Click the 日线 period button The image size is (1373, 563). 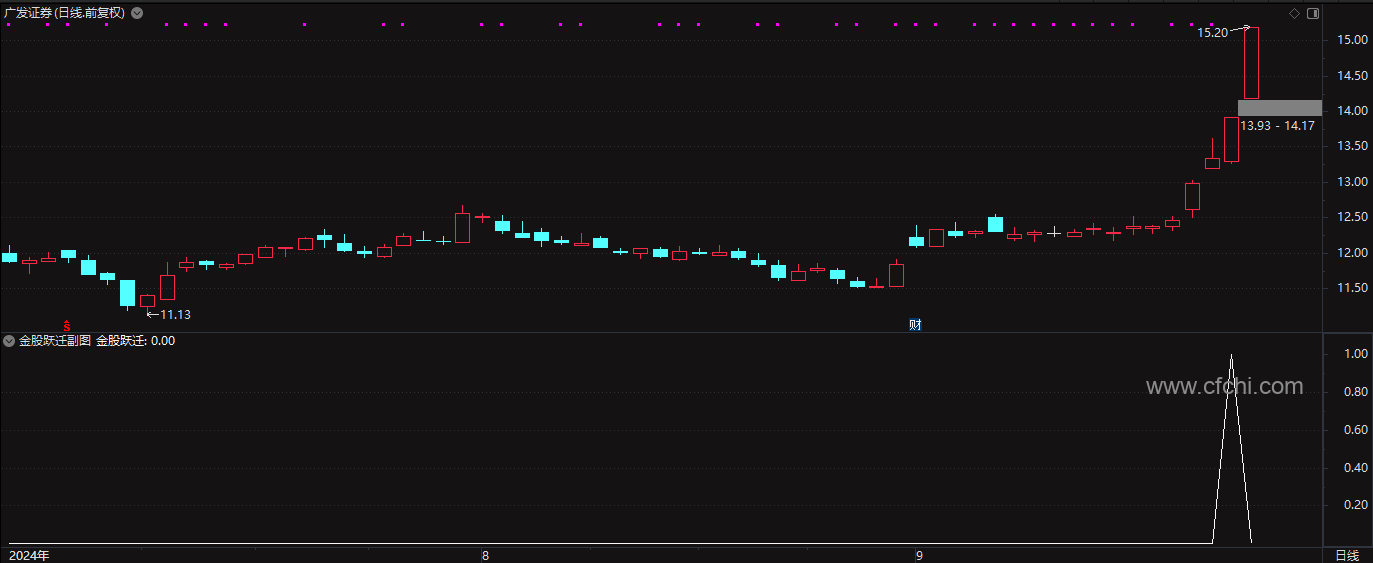coord(1347,555)
